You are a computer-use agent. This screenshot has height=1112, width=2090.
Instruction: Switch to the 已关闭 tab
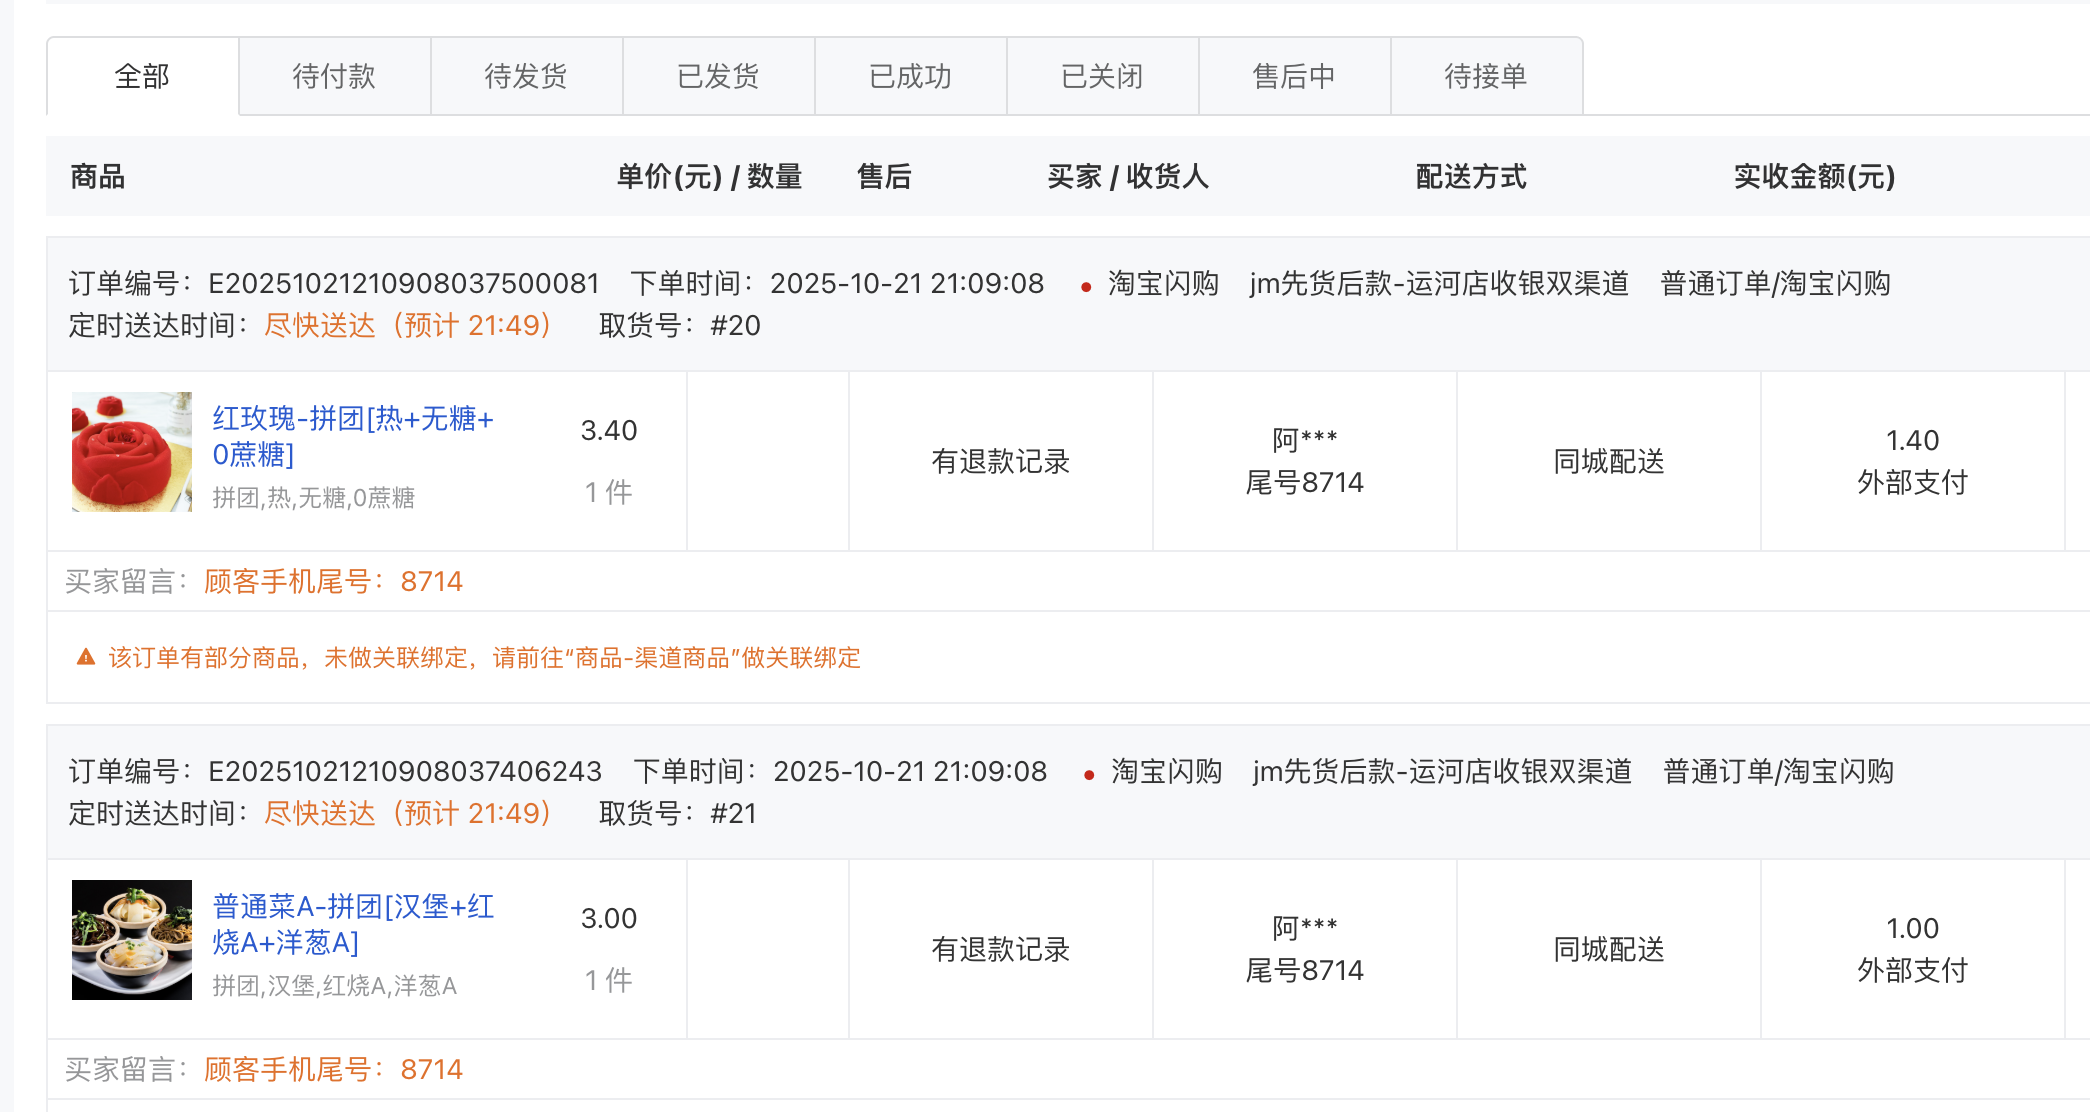[x=1102, y=76]
